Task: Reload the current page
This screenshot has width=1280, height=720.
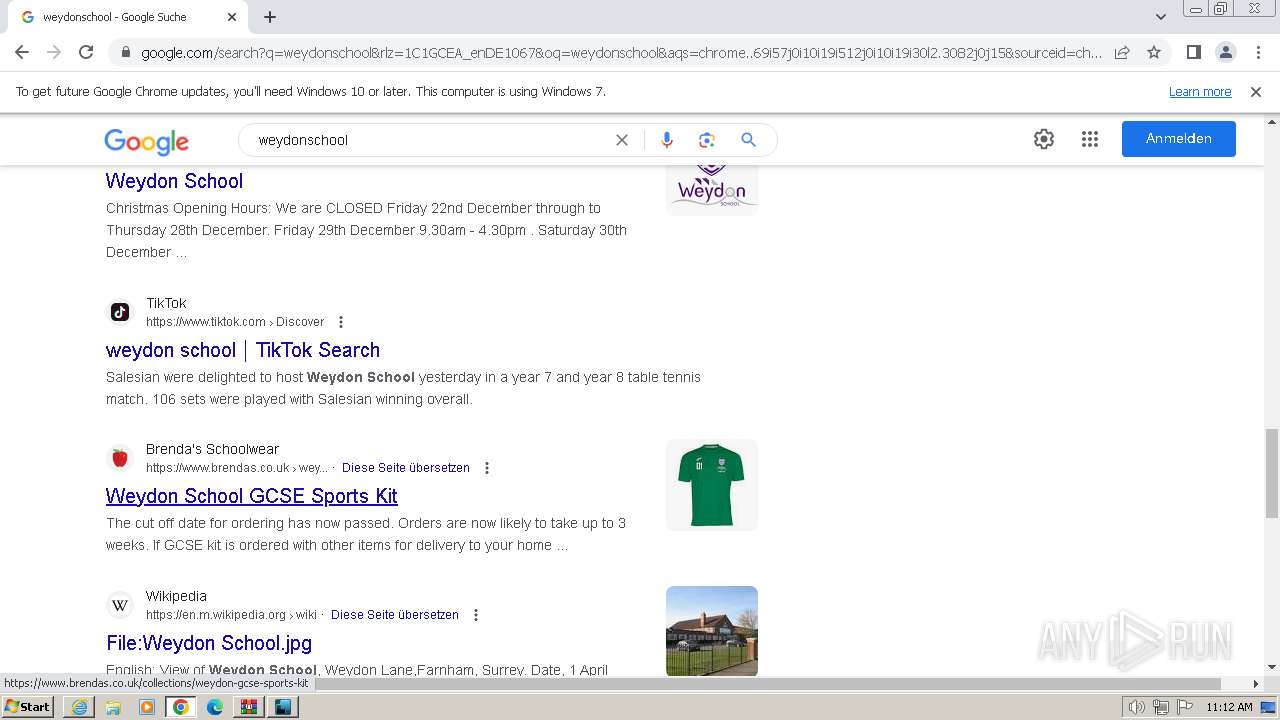Action: tap(86, 52)
